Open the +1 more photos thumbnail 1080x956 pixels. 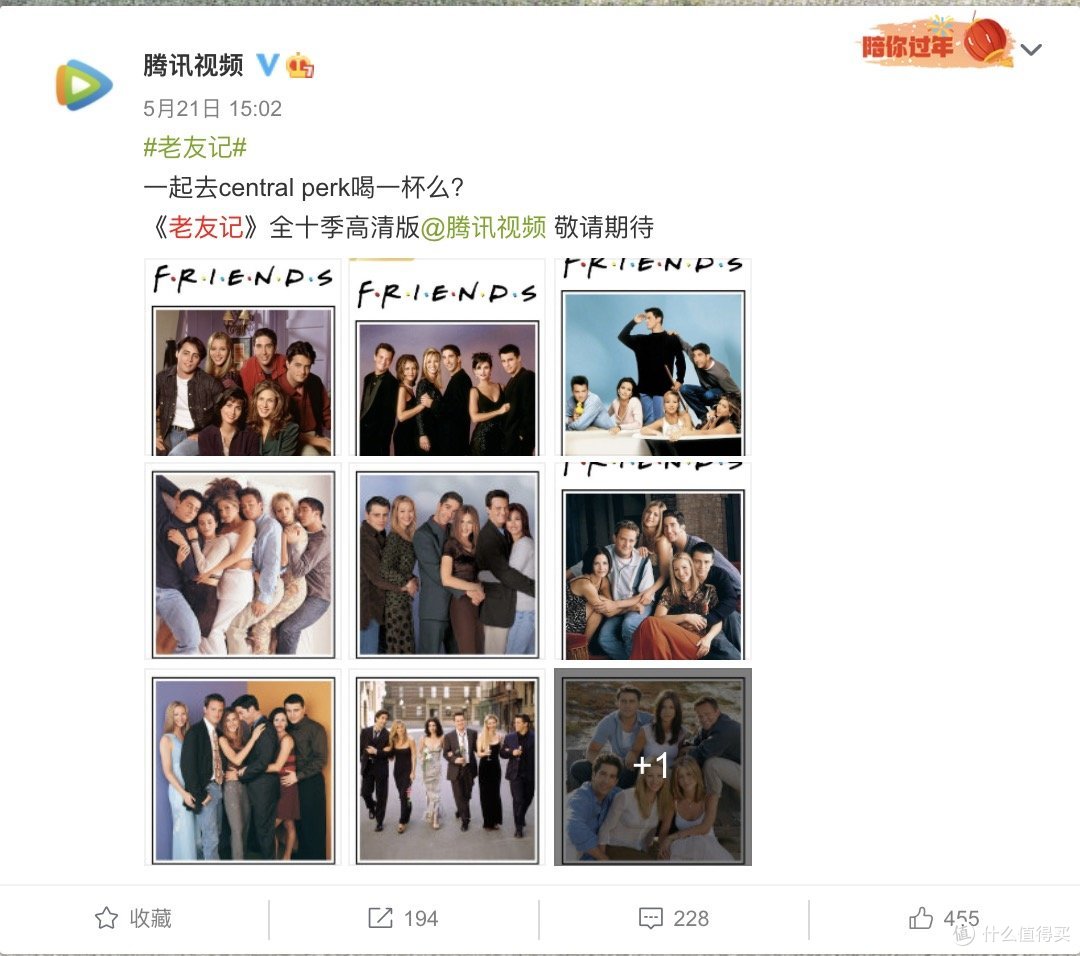pos(653,767)
